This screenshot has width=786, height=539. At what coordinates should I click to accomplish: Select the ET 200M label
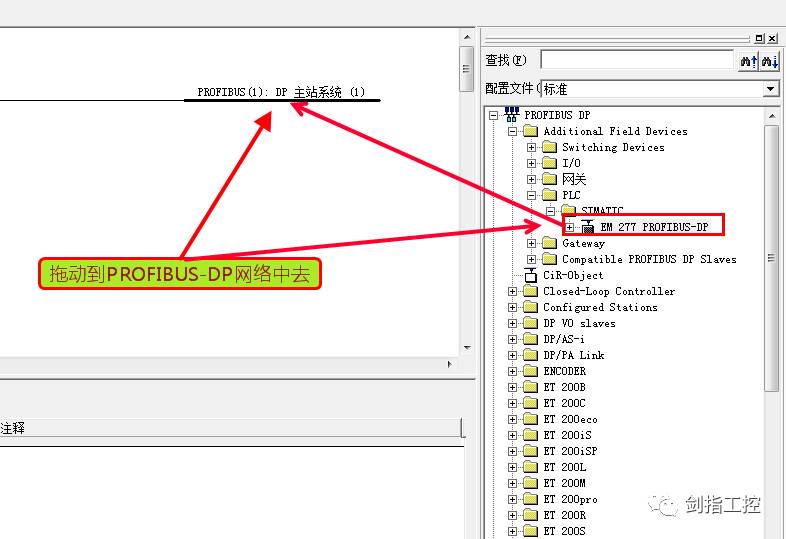click(564, 483)
